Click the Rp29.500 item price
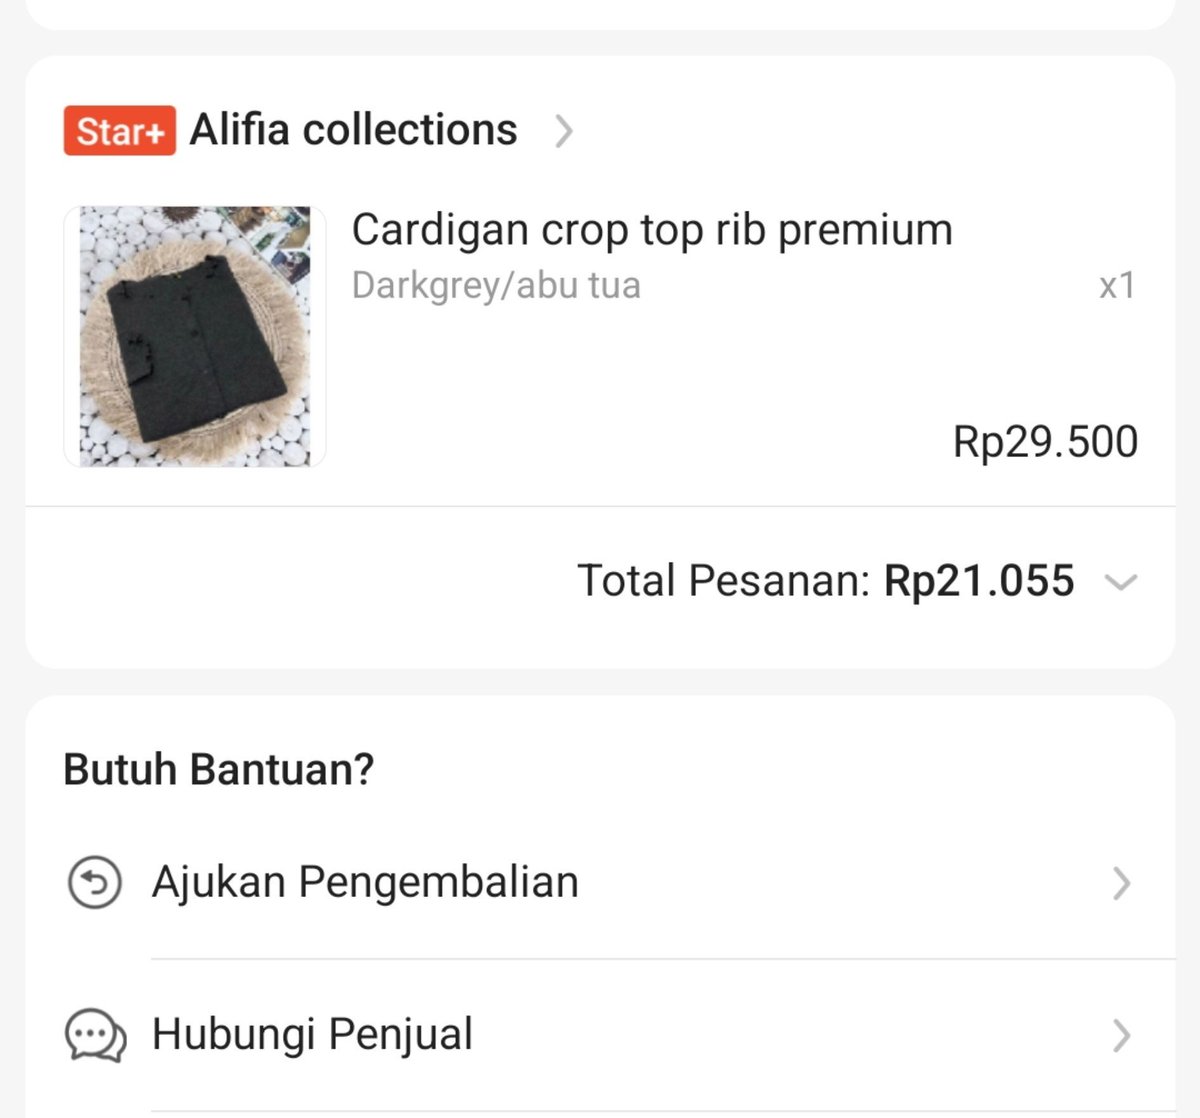 [x=1045, y=441]
